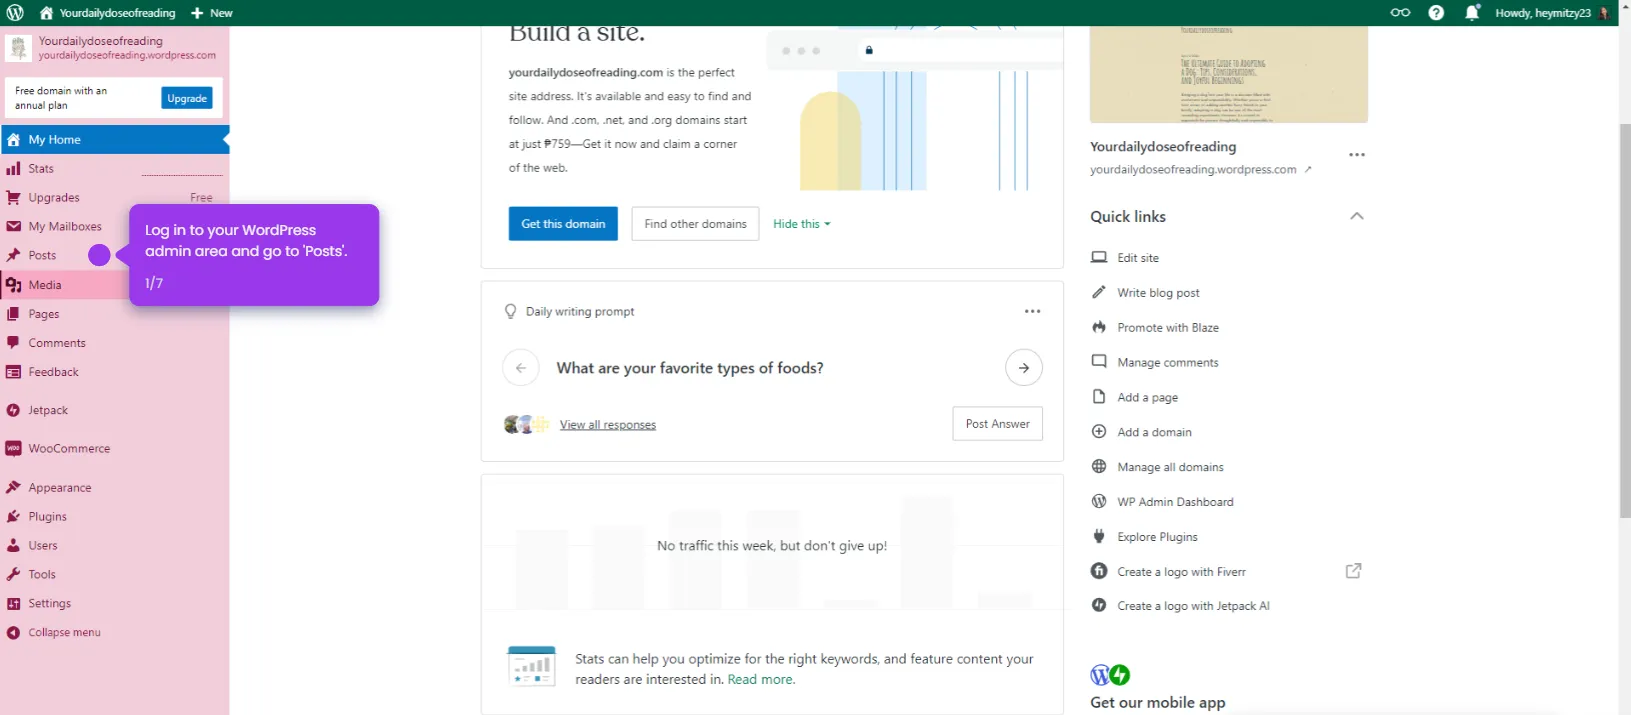1631x715 pixels.
Task: Click the site icon in sidebar header
Action: (18, 48)
